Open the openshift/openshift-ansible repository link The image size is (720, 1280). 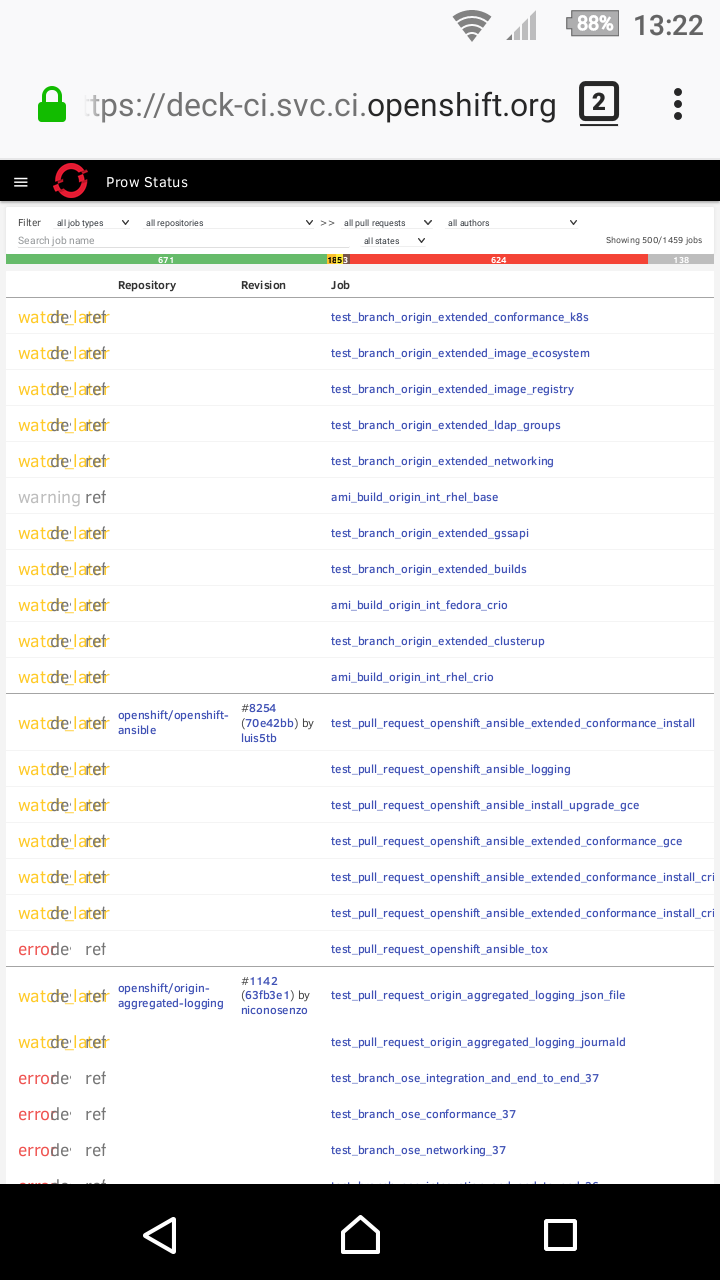tap(173, 723)
